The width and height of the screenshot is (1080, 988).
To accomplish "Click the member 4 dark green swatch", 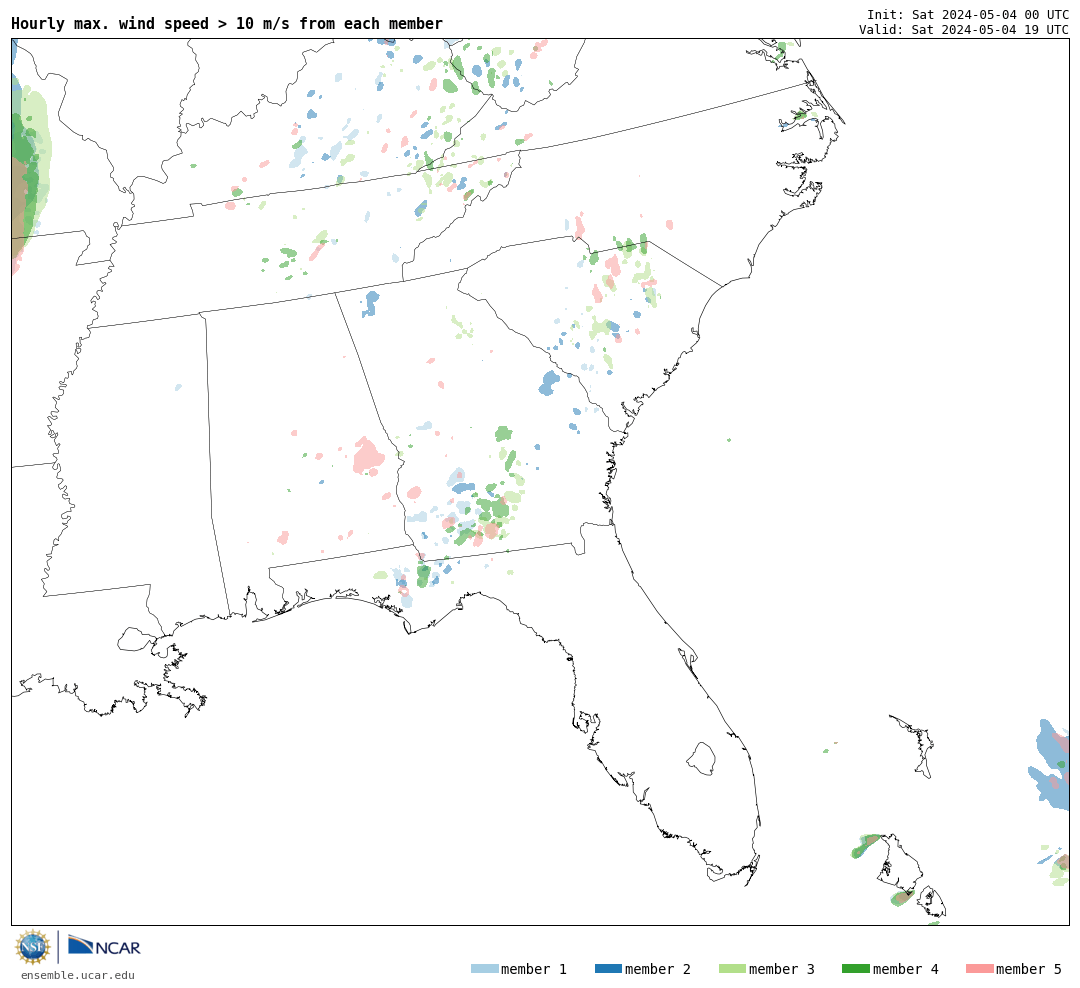I will 856,969.
